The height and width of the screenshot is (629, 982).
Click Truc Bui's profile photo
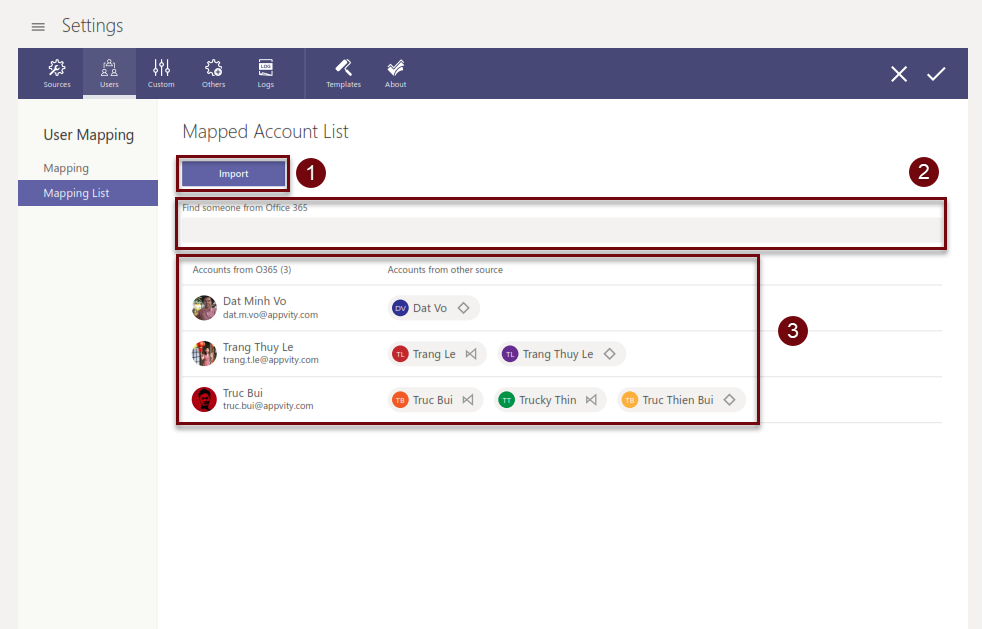(204, 400)
